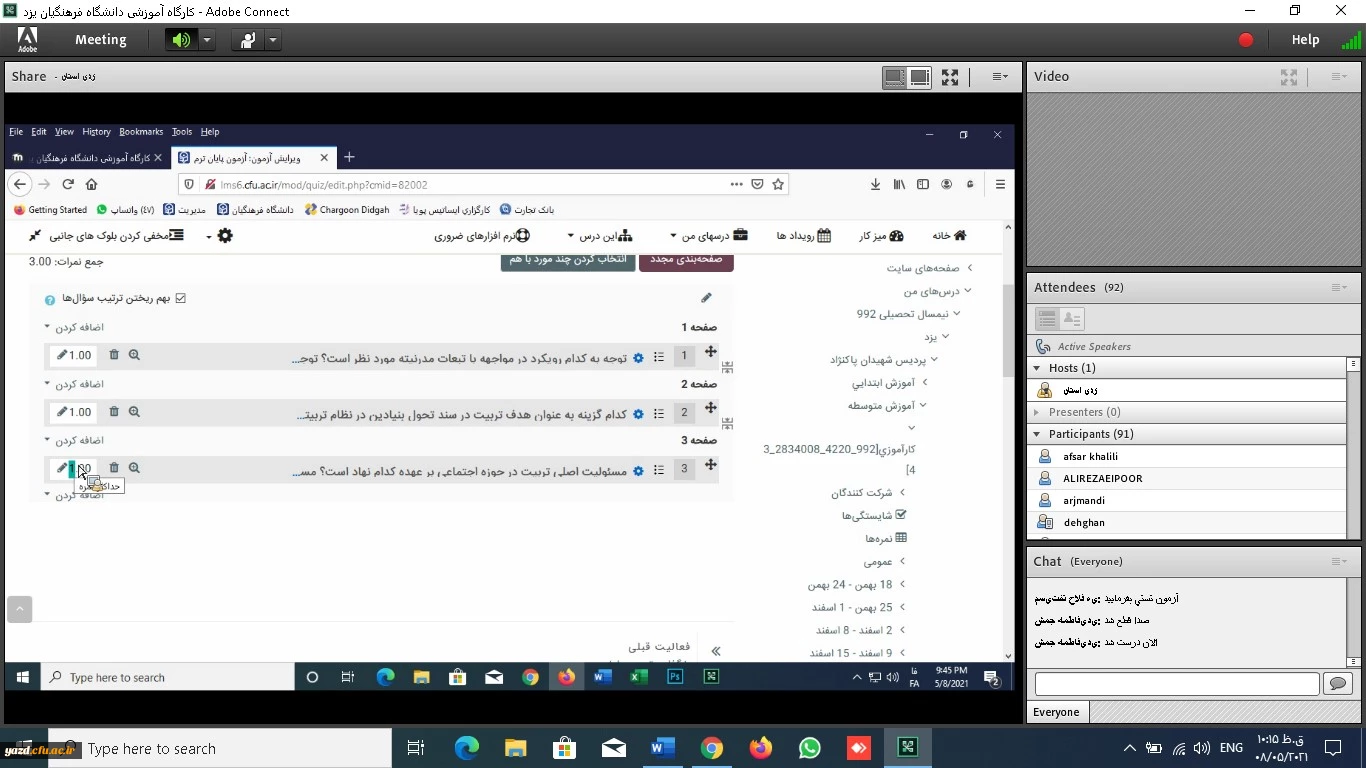Toggle full screen for the Share pod
The width and height of the screenshot is (1366, 768).
[950, 77]
